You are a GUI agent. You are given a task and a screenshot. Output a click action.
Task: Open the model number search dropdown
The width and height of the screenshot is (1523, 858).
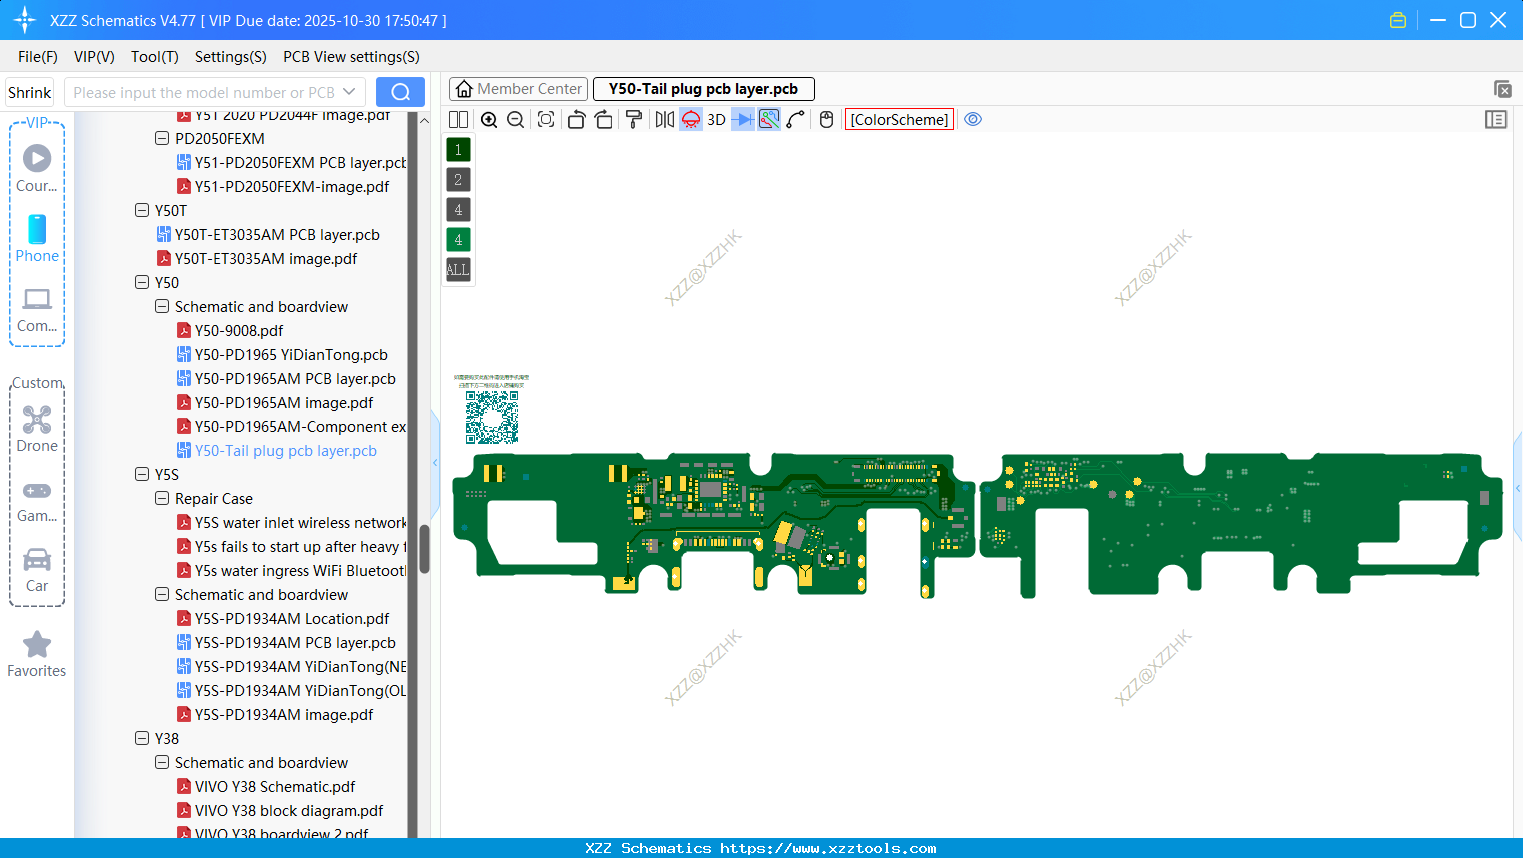coord(350,91)
